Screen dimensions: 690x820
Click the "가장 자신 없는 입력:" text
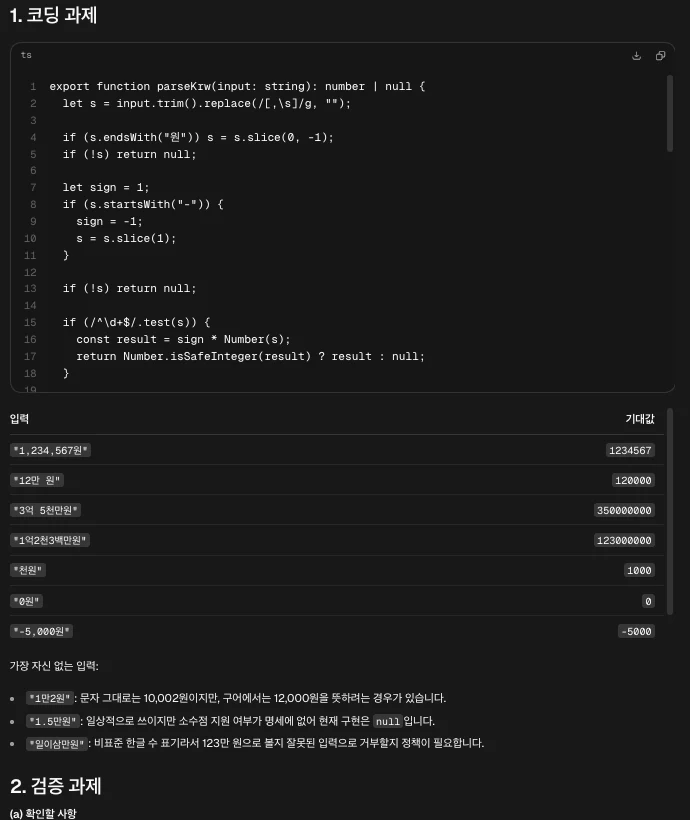[54, 666]
